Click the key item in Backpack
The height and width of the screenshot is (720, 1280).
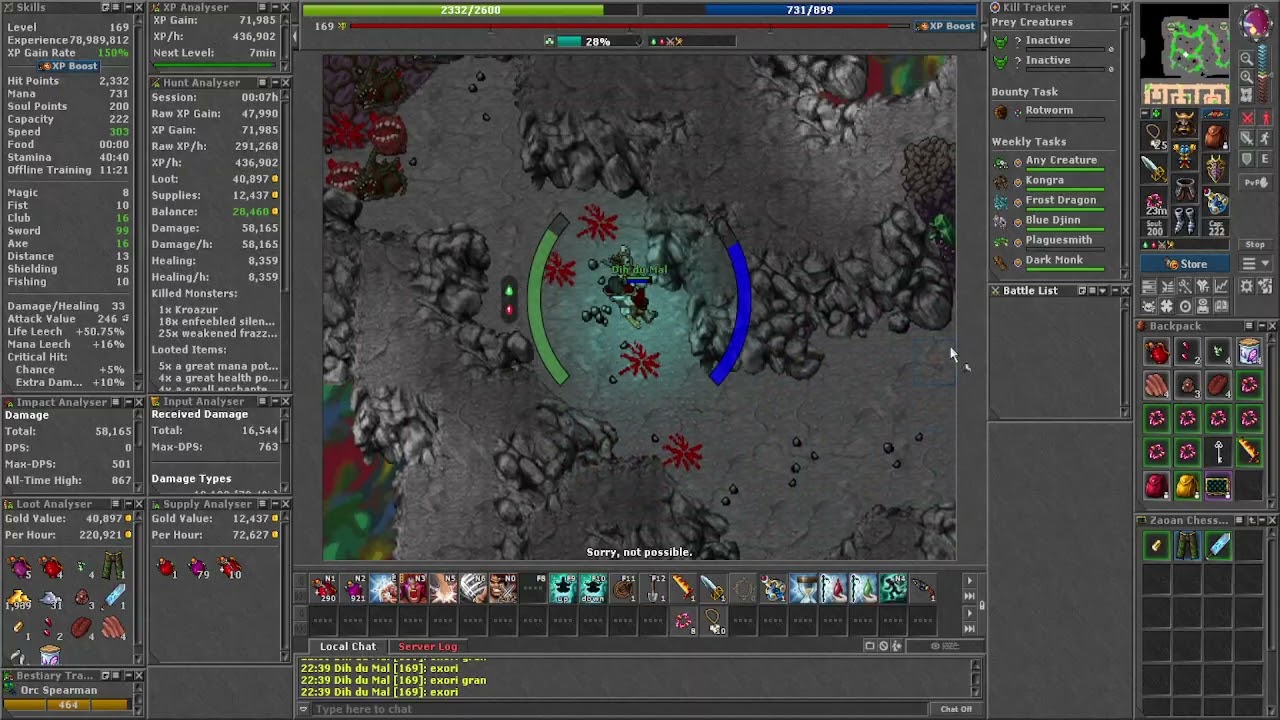click(x=1218, y=453)
